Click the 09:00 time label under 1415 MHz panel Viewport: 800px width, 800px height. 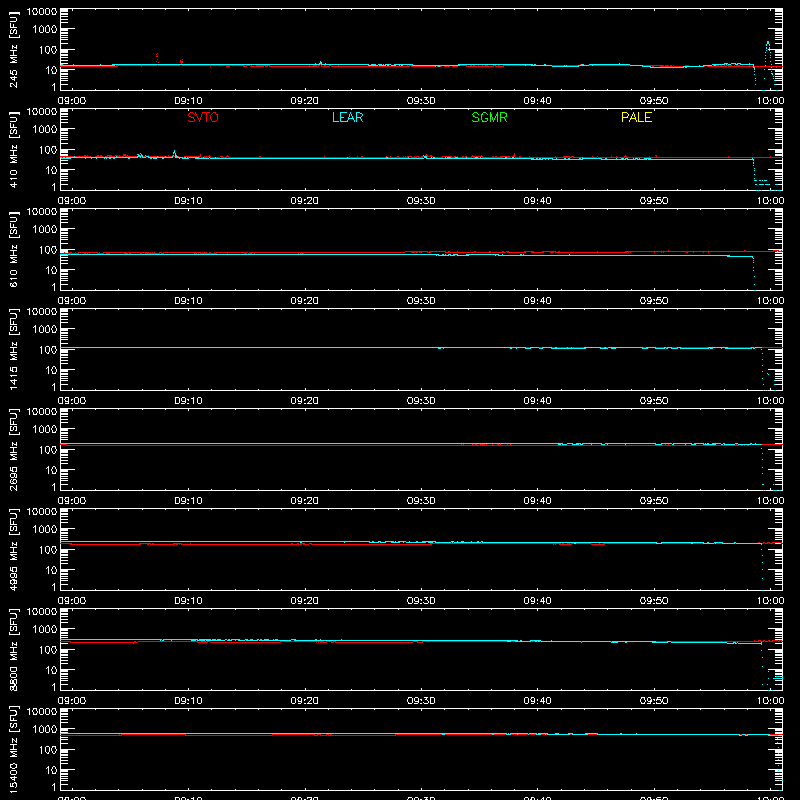click(71, 401)
